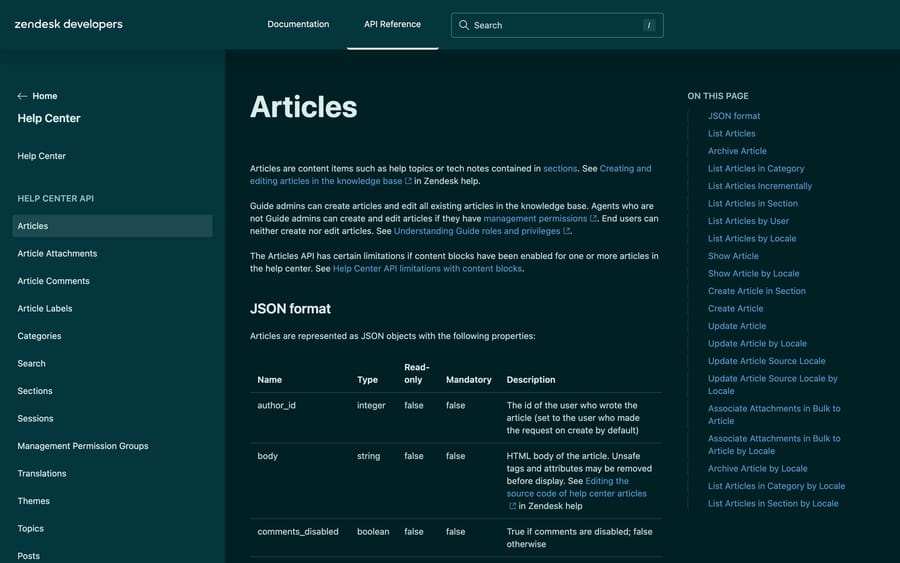Viewport: 900px width, 563px height.
Task: Click the Mandatory column header
Action: [x=468, y=380]
